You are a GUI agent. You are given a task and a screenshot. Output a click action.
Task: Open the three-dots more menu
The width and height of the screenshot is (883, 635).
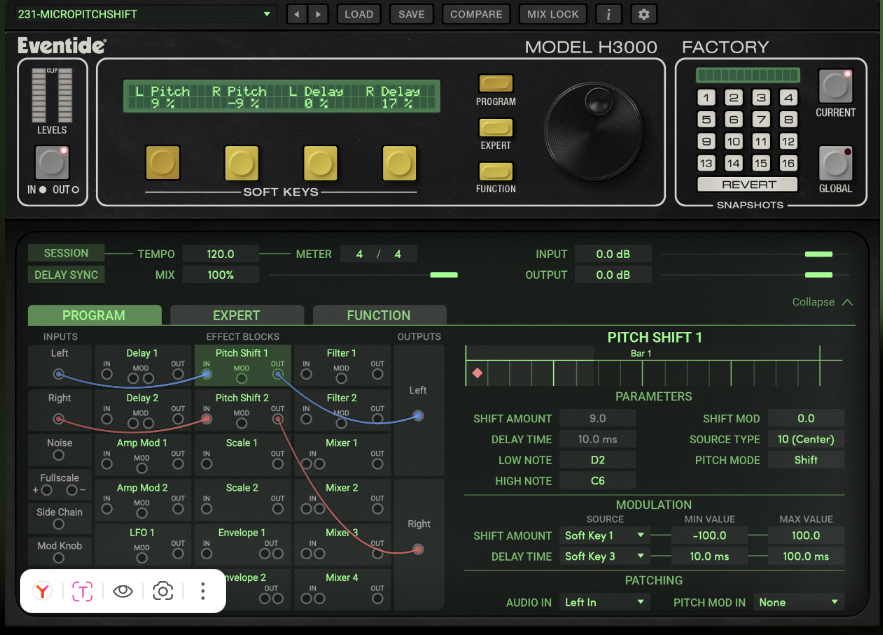(203, 591)
